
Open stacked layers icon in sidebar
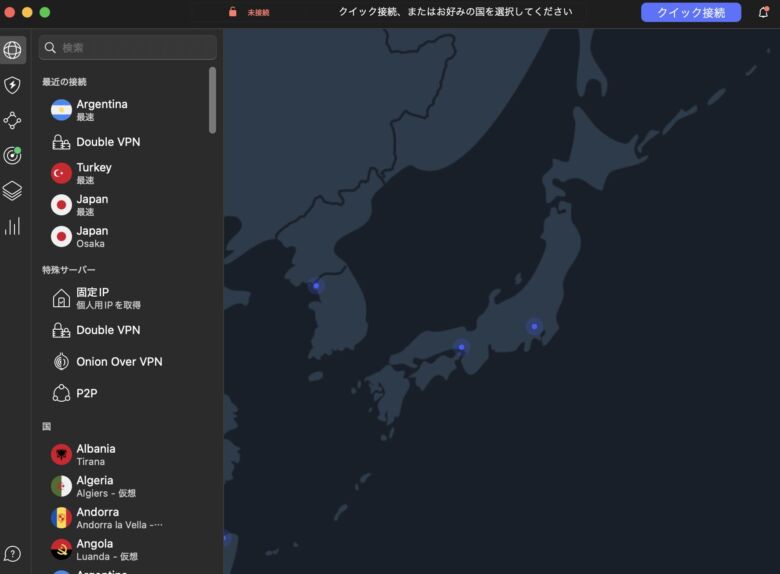(12, 191)
